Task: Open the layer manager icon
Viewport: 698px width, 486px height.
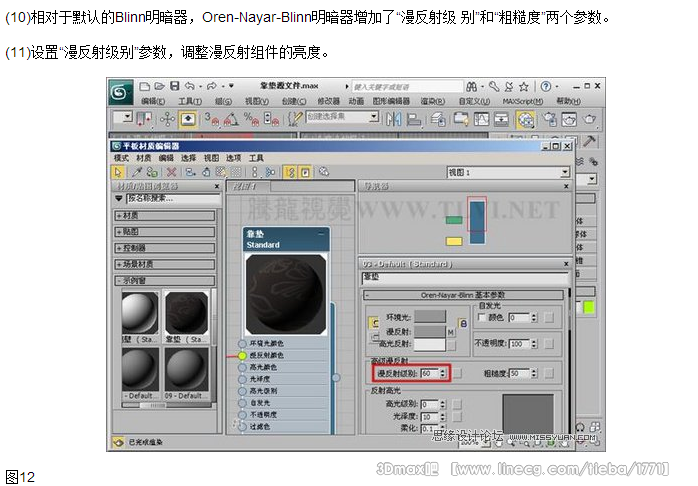Action: [438, 119]
